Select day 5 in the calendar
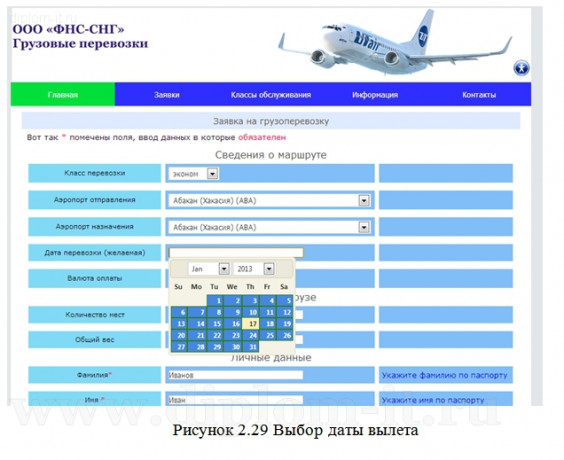Image resolution: width=564 pixels, height=460 pixels. coord(285,301)
